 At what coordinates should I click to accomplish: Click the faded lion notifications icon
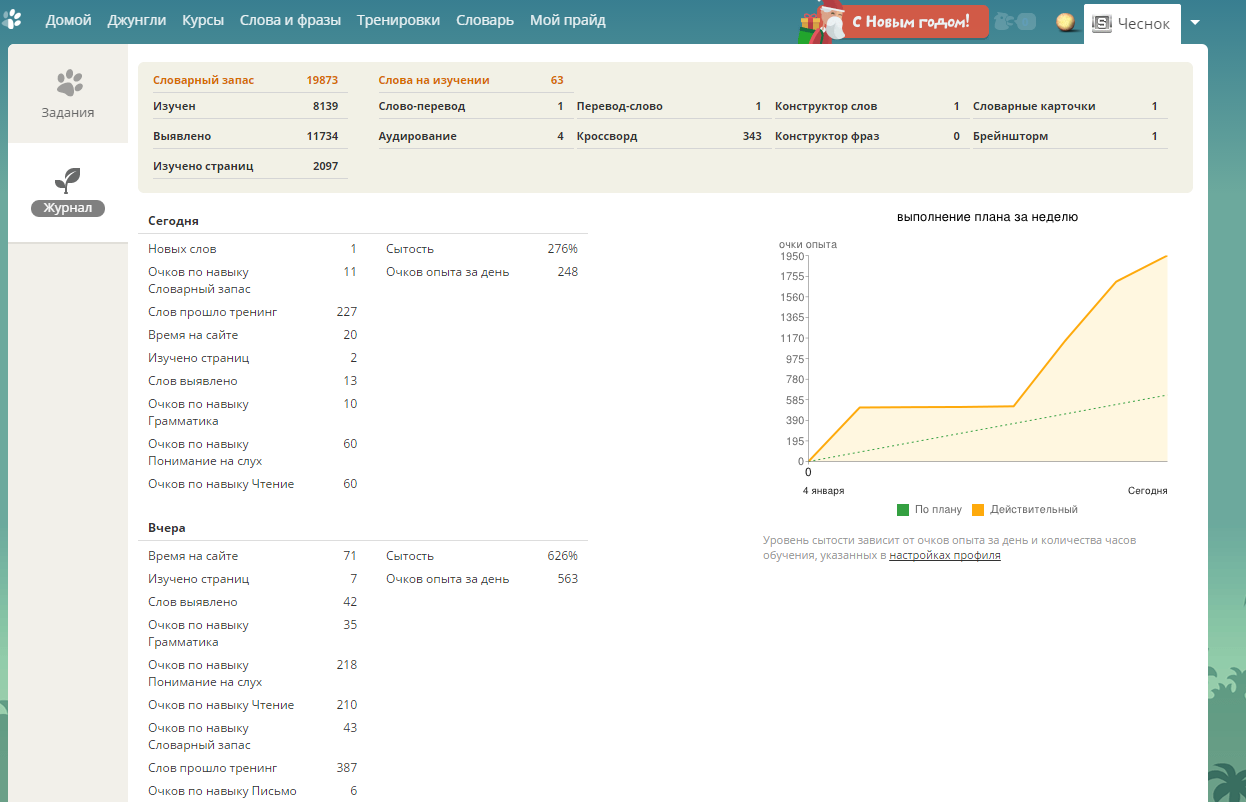1013,21
